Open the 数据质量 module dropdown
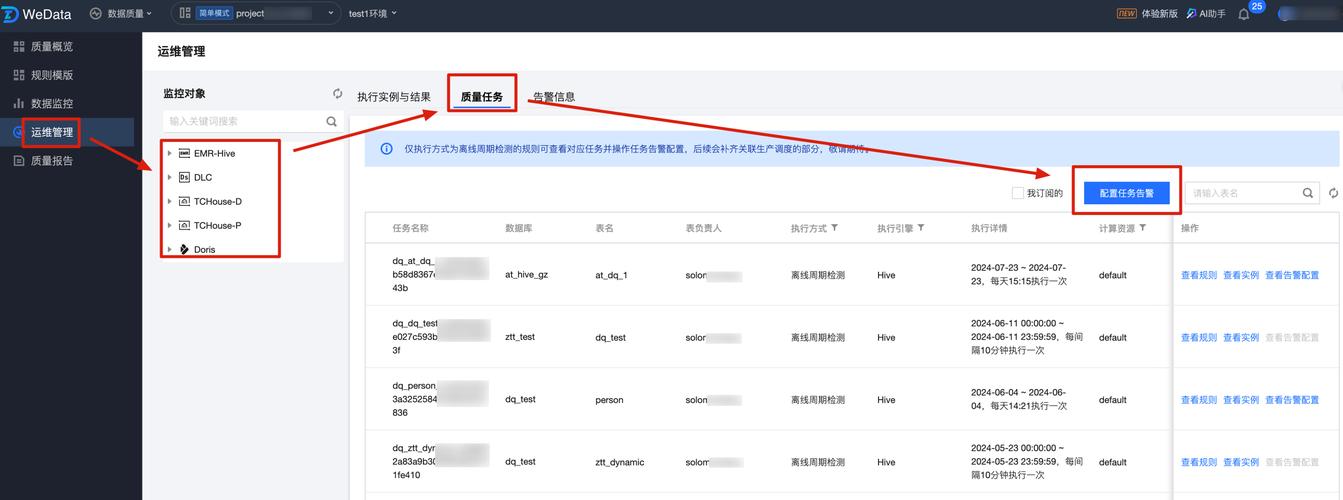1343x500 pixels. 121,14
